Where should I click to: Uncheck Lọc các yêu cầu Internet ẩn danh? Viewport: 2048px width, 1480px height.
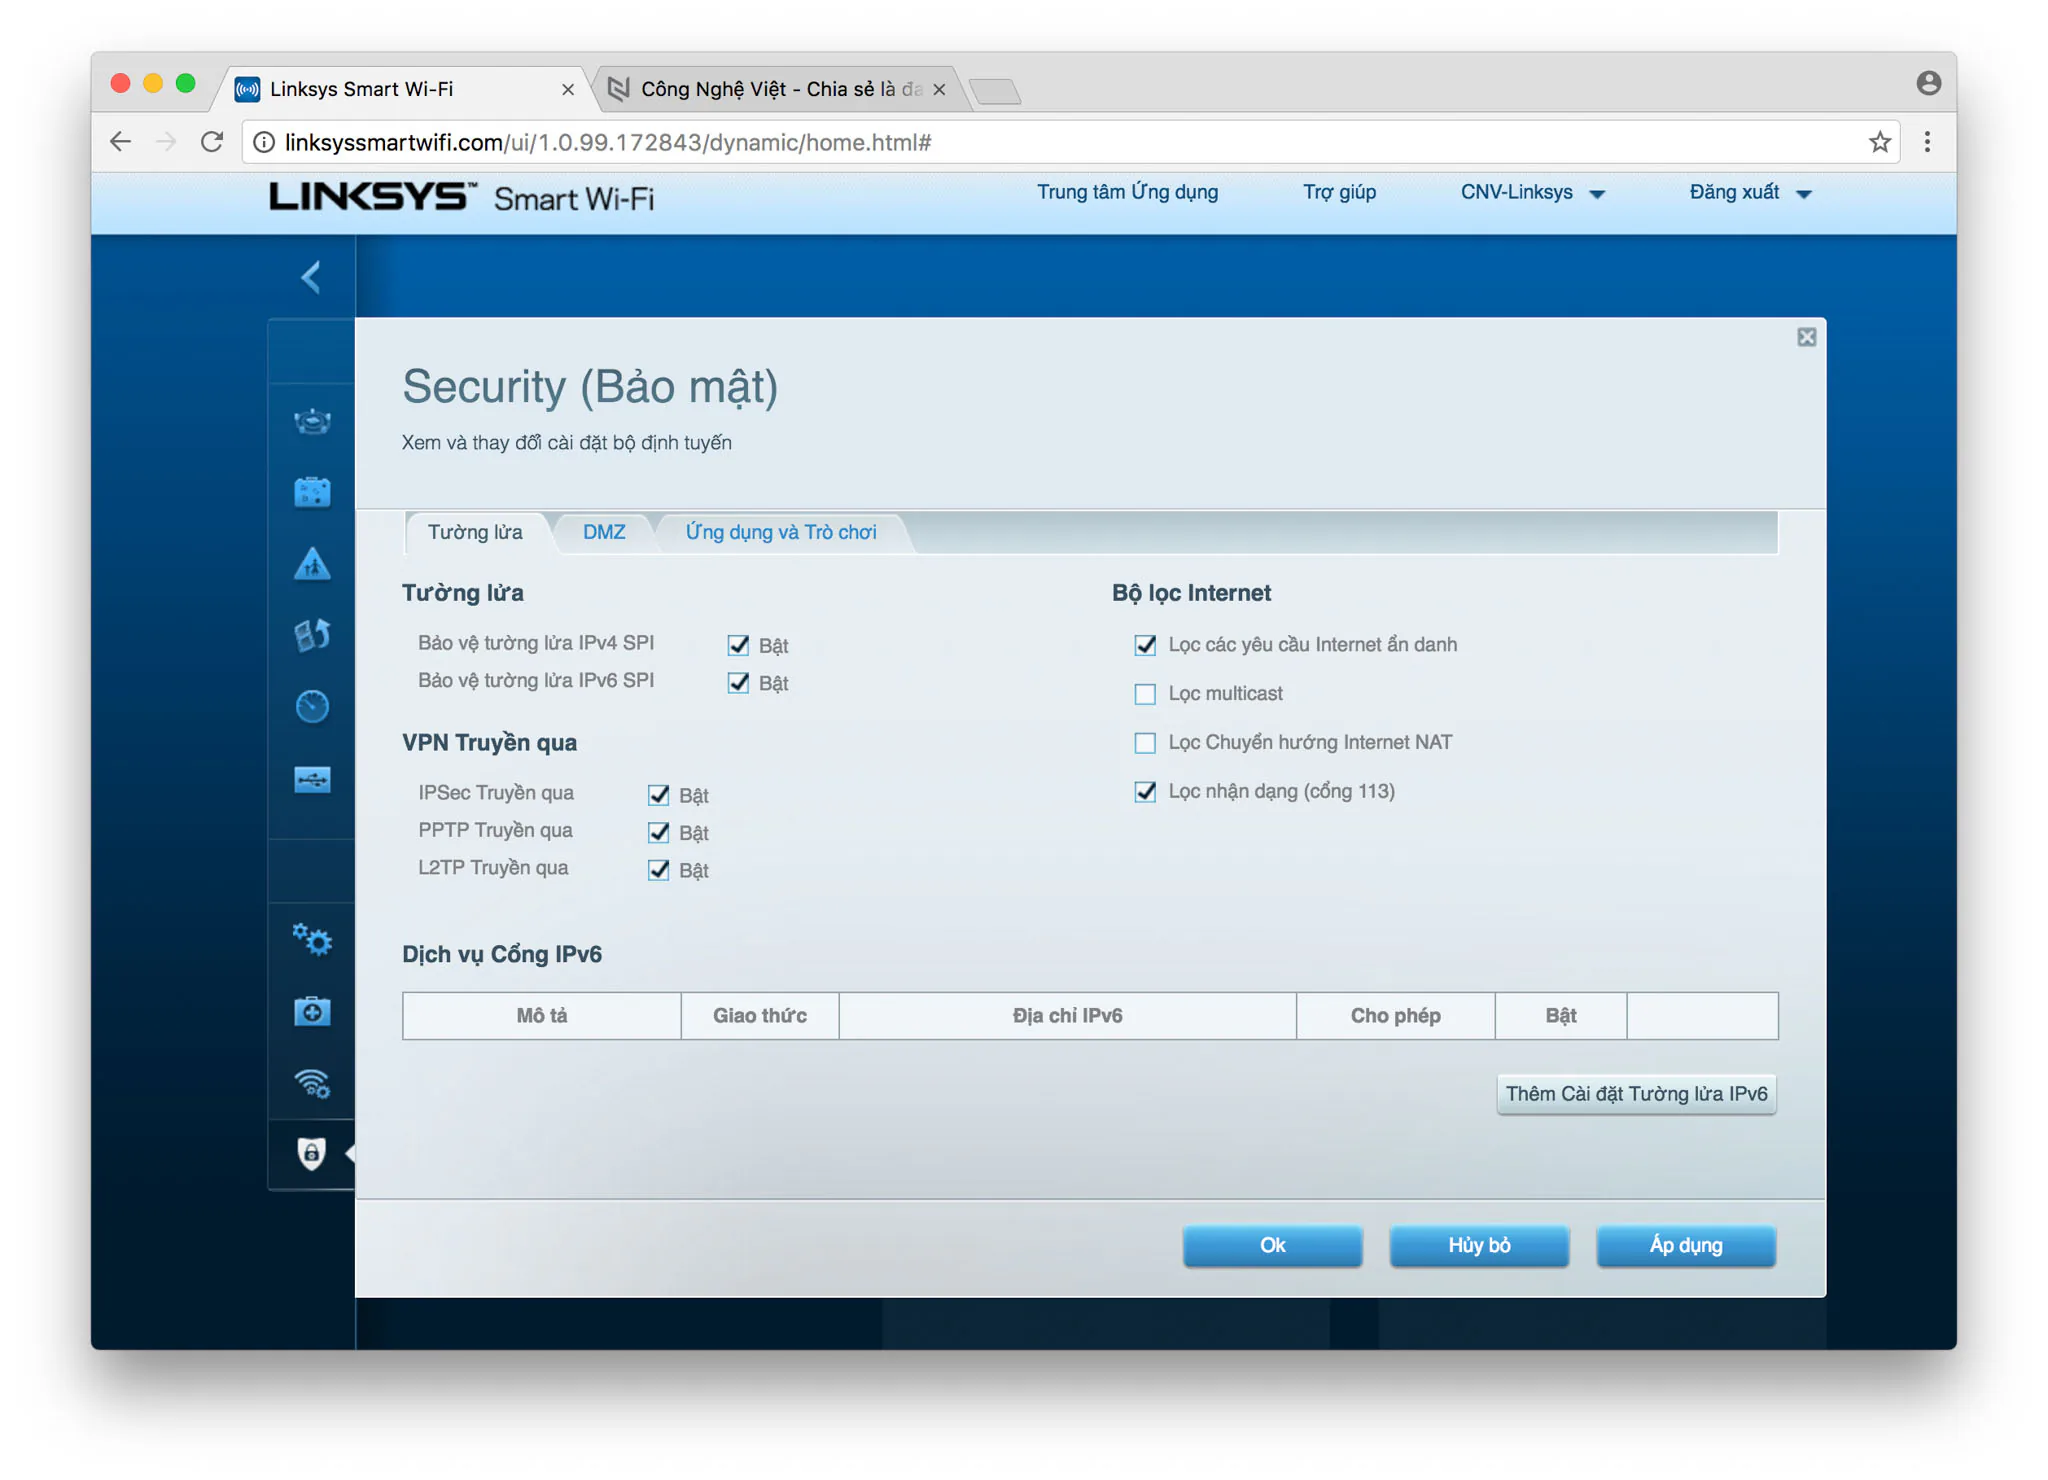tap(1145, 645)
